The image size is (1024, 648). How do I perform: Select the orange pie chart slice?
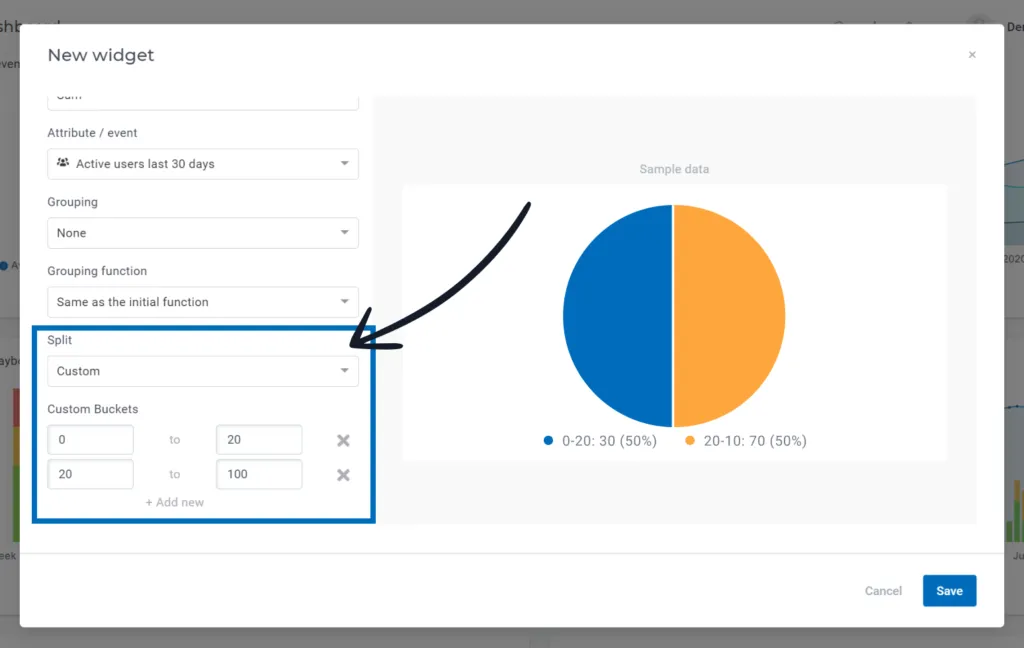[x=729, y=316]
